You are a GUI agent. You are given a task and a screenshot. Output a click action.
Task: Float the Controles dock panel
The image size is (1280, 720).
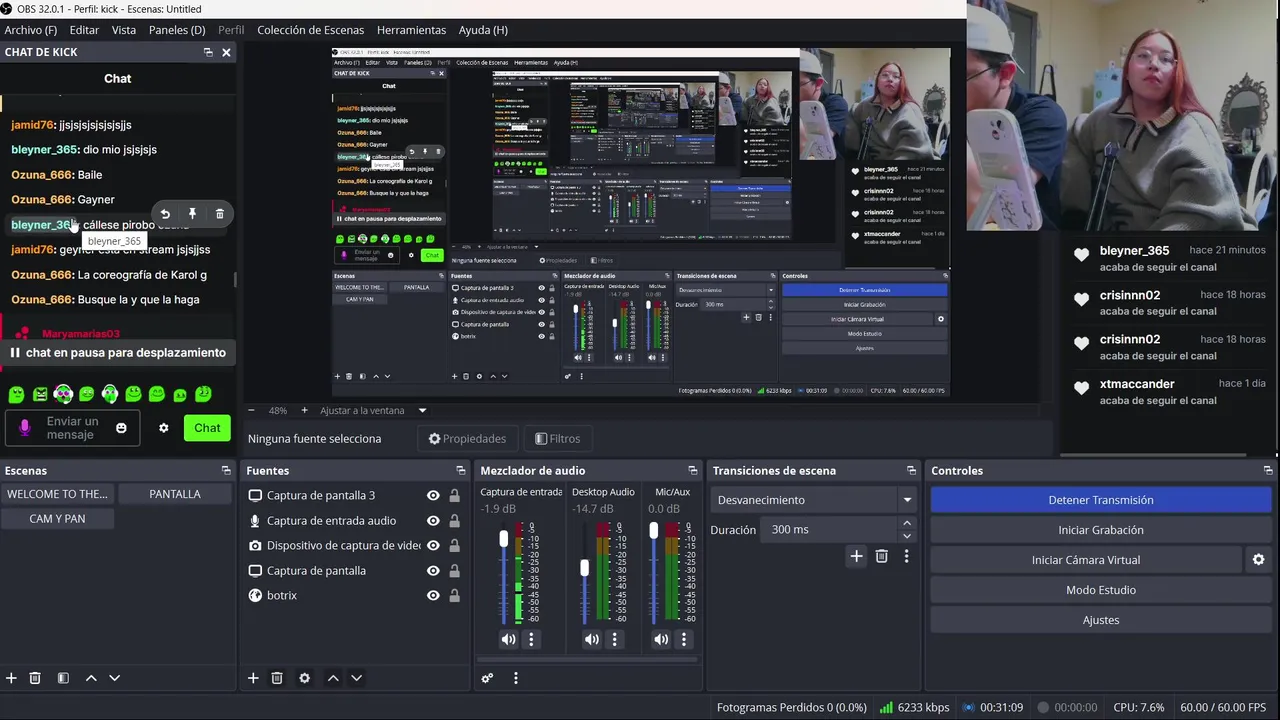(1268, 470)
